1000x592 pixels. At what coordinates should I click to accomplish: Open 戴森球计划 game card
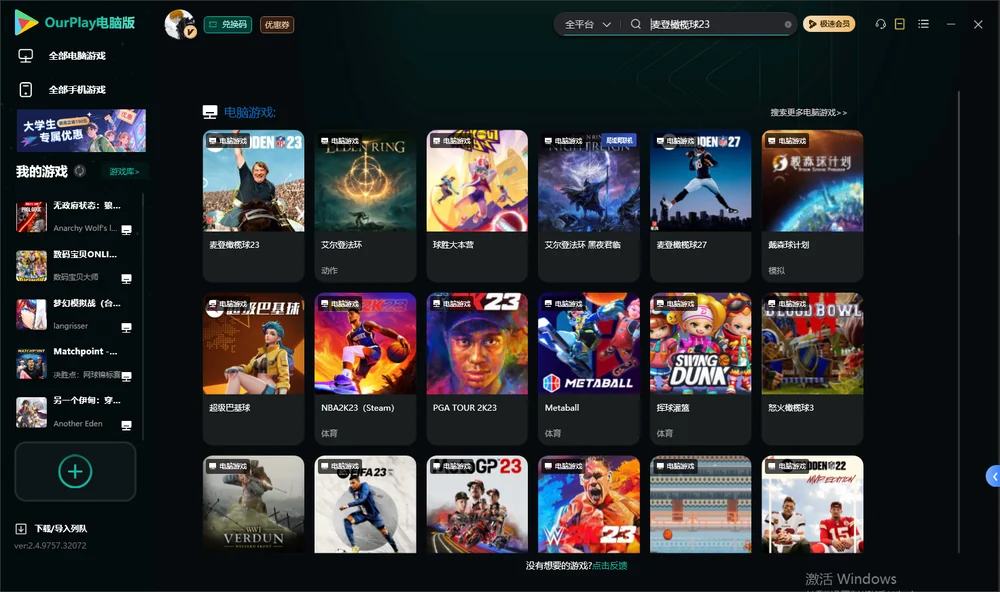[x=812, y=205]
